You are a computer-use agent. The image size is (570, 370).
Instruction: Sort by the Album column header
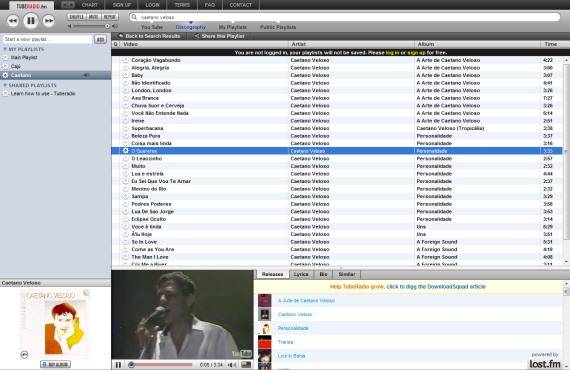(x=426, y=44)
